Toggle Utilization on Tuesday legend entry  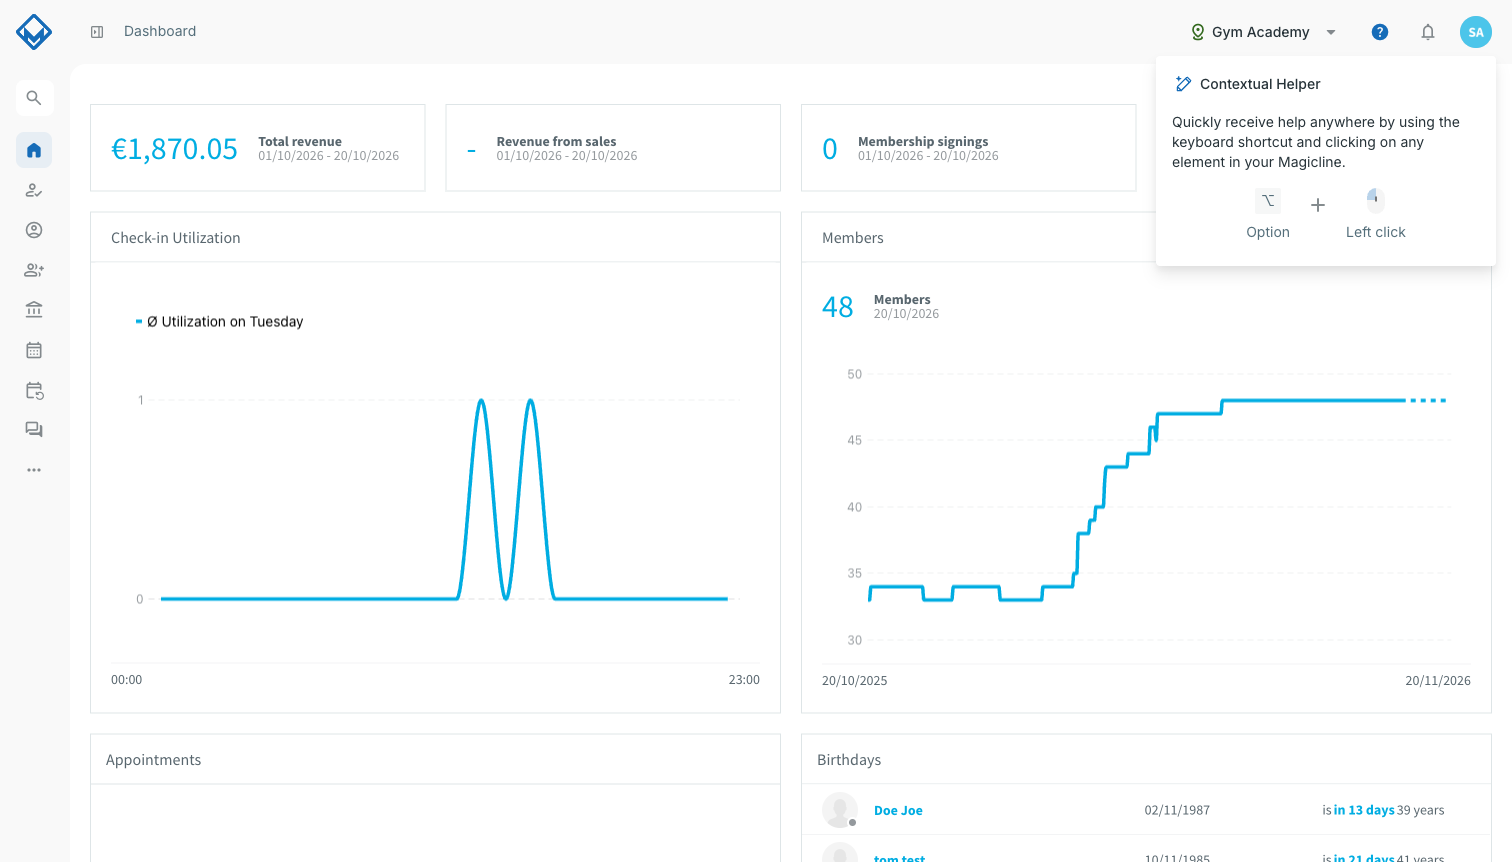point(220,321)
